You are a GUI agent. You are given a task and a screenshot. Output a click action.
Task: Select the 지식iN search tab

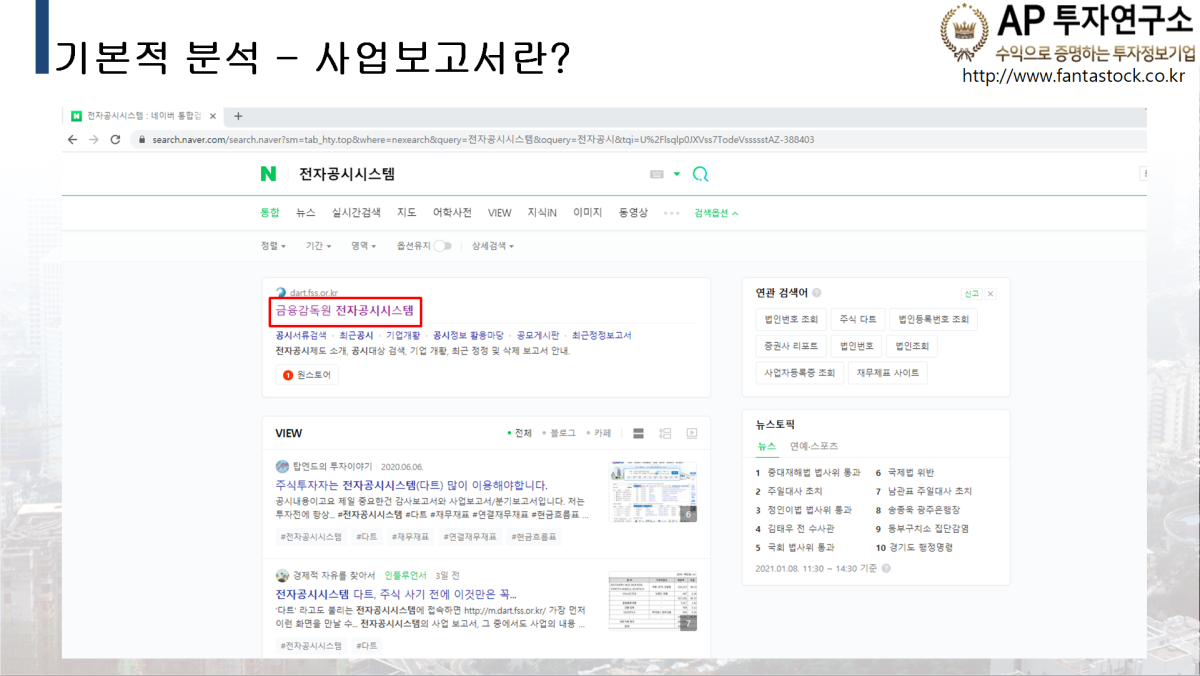click(542, 213)
